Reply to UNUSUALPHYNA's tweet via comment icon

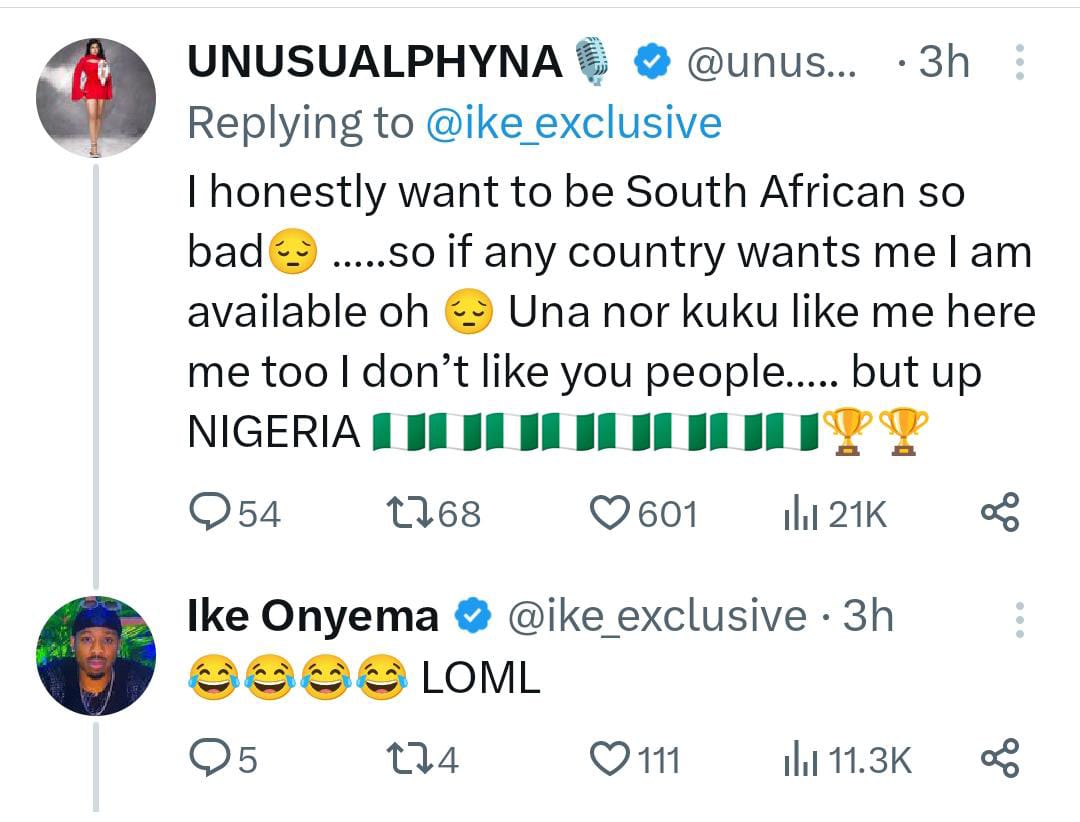[208, 513]
